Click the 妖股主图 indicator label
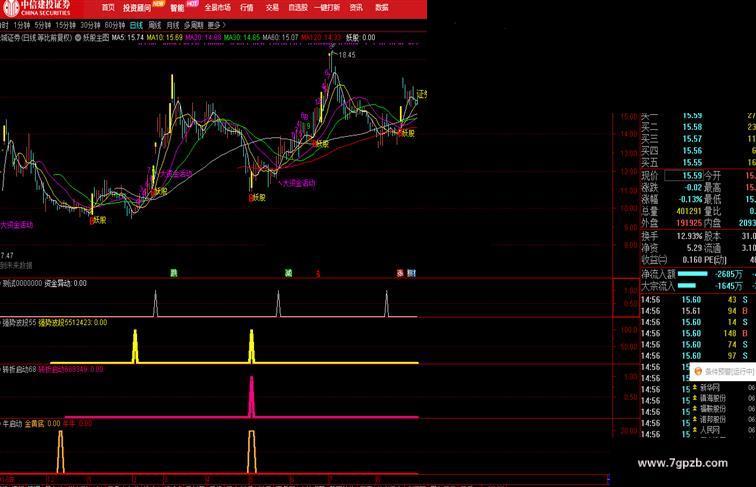Viewport: 756px width, 487px height. coord(96,38)
